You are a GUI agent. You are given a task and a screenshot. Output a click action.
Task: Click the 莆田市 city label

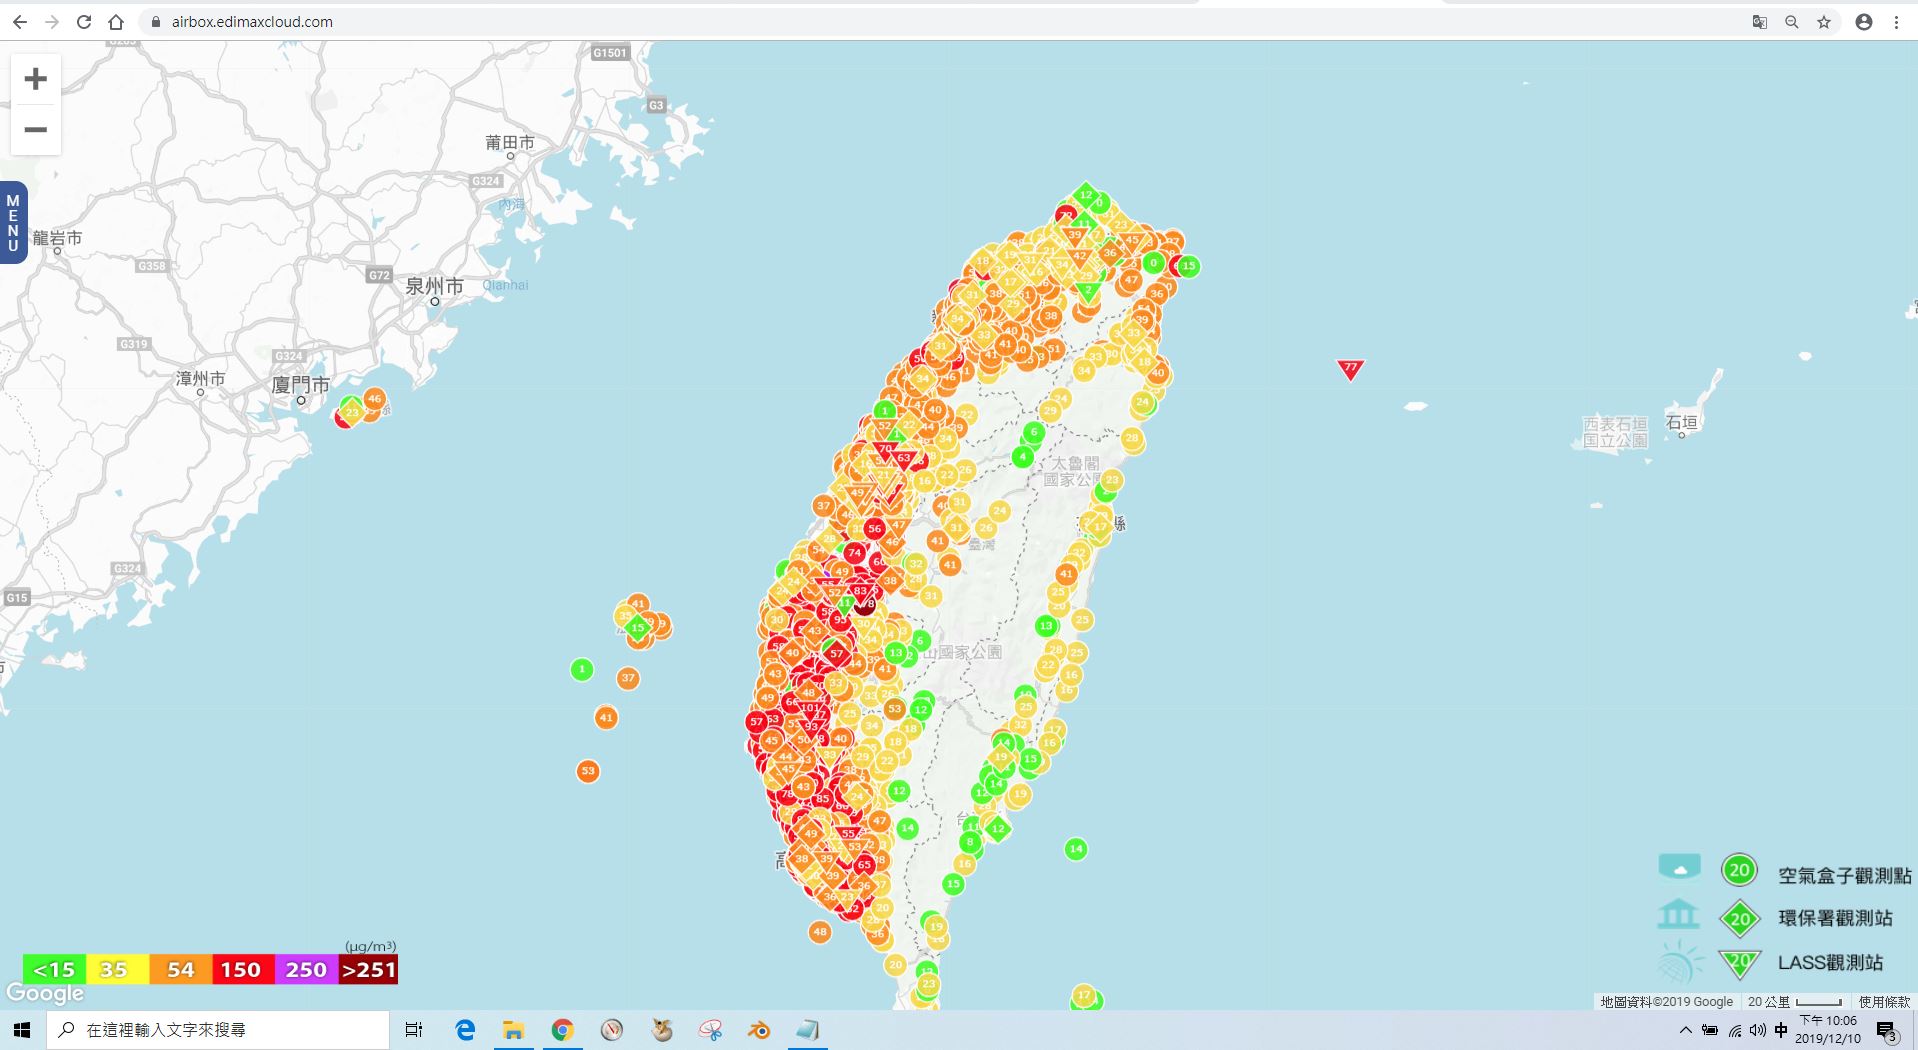tap(509, 143)
